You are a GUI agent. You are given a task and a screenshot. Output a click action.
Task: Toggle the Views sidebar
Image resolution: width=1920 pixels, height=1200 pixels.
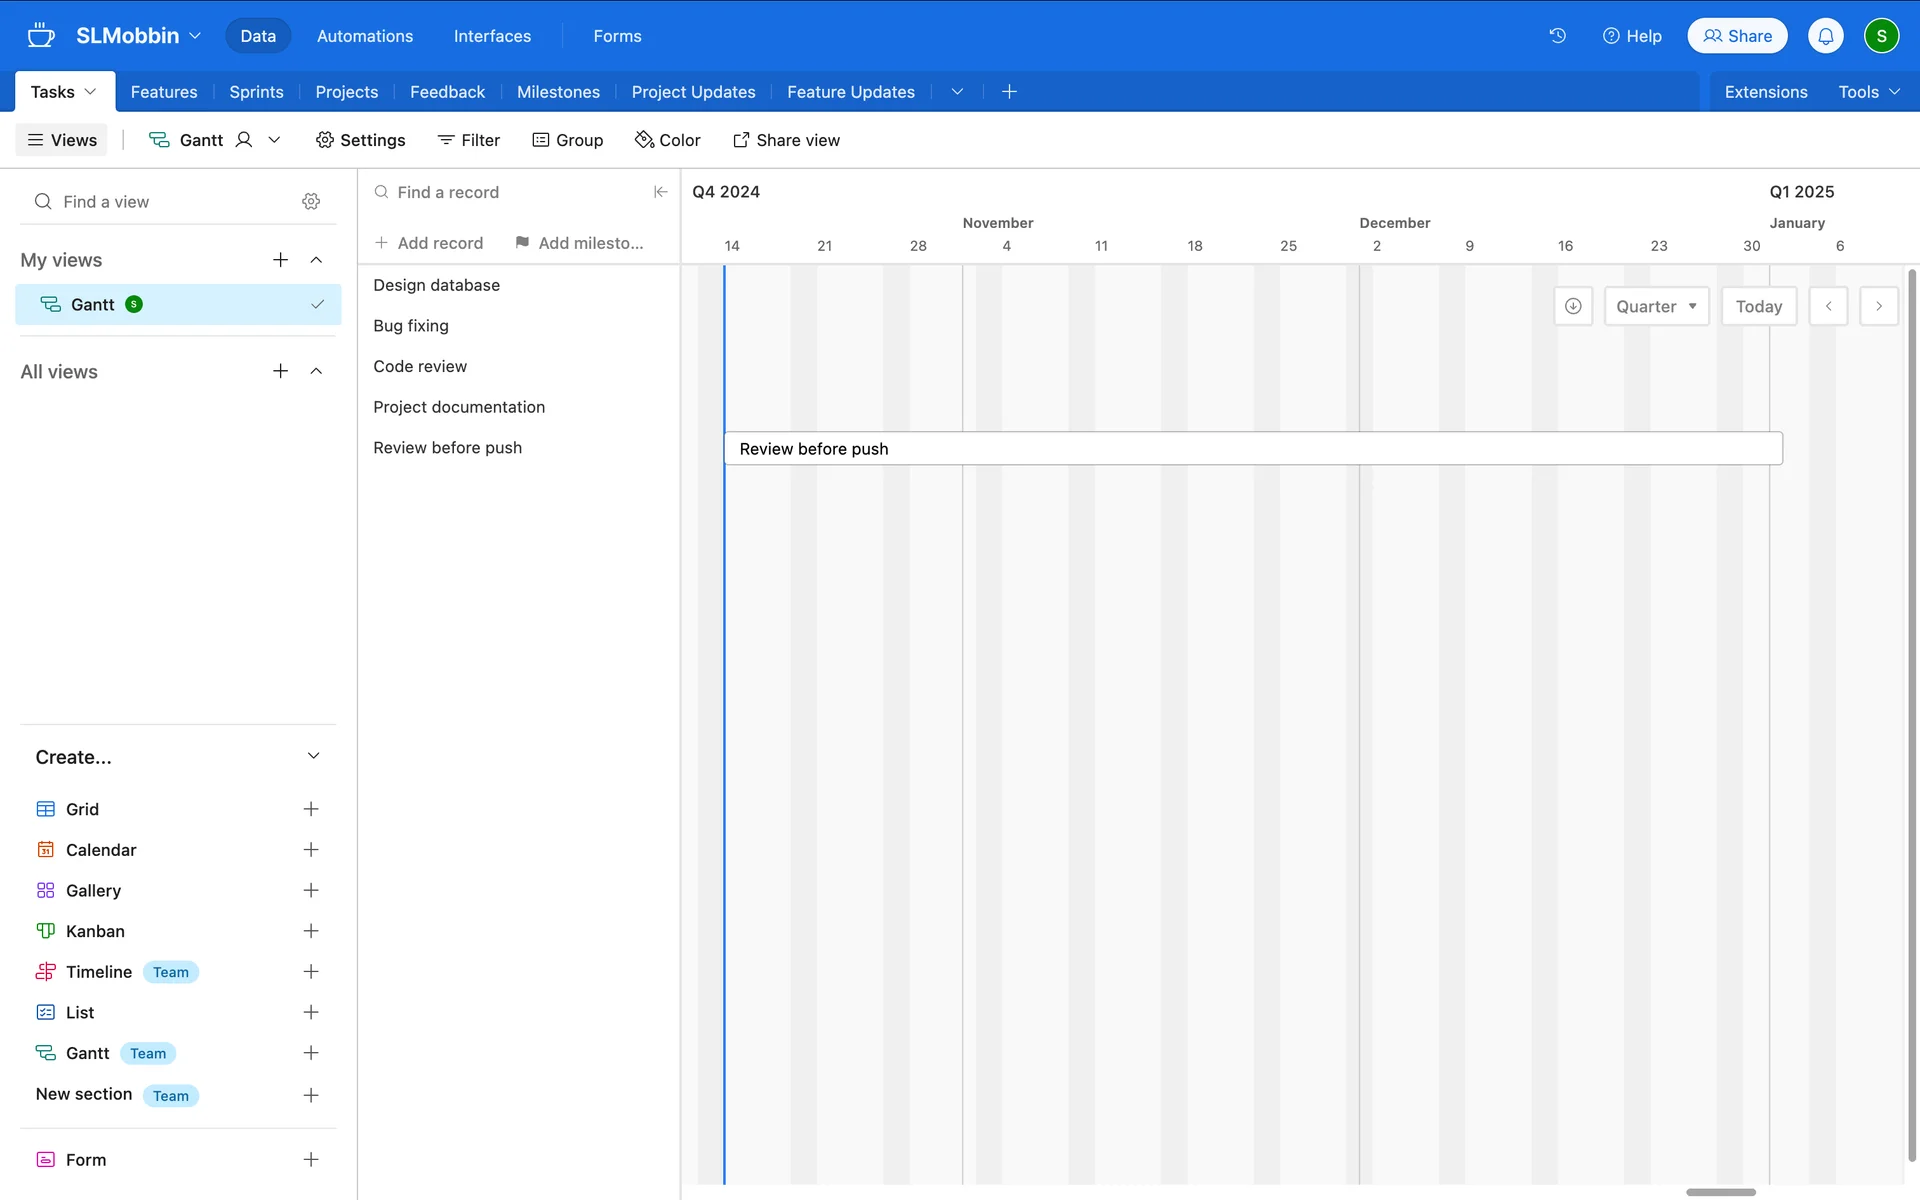[x=62, y=140]
